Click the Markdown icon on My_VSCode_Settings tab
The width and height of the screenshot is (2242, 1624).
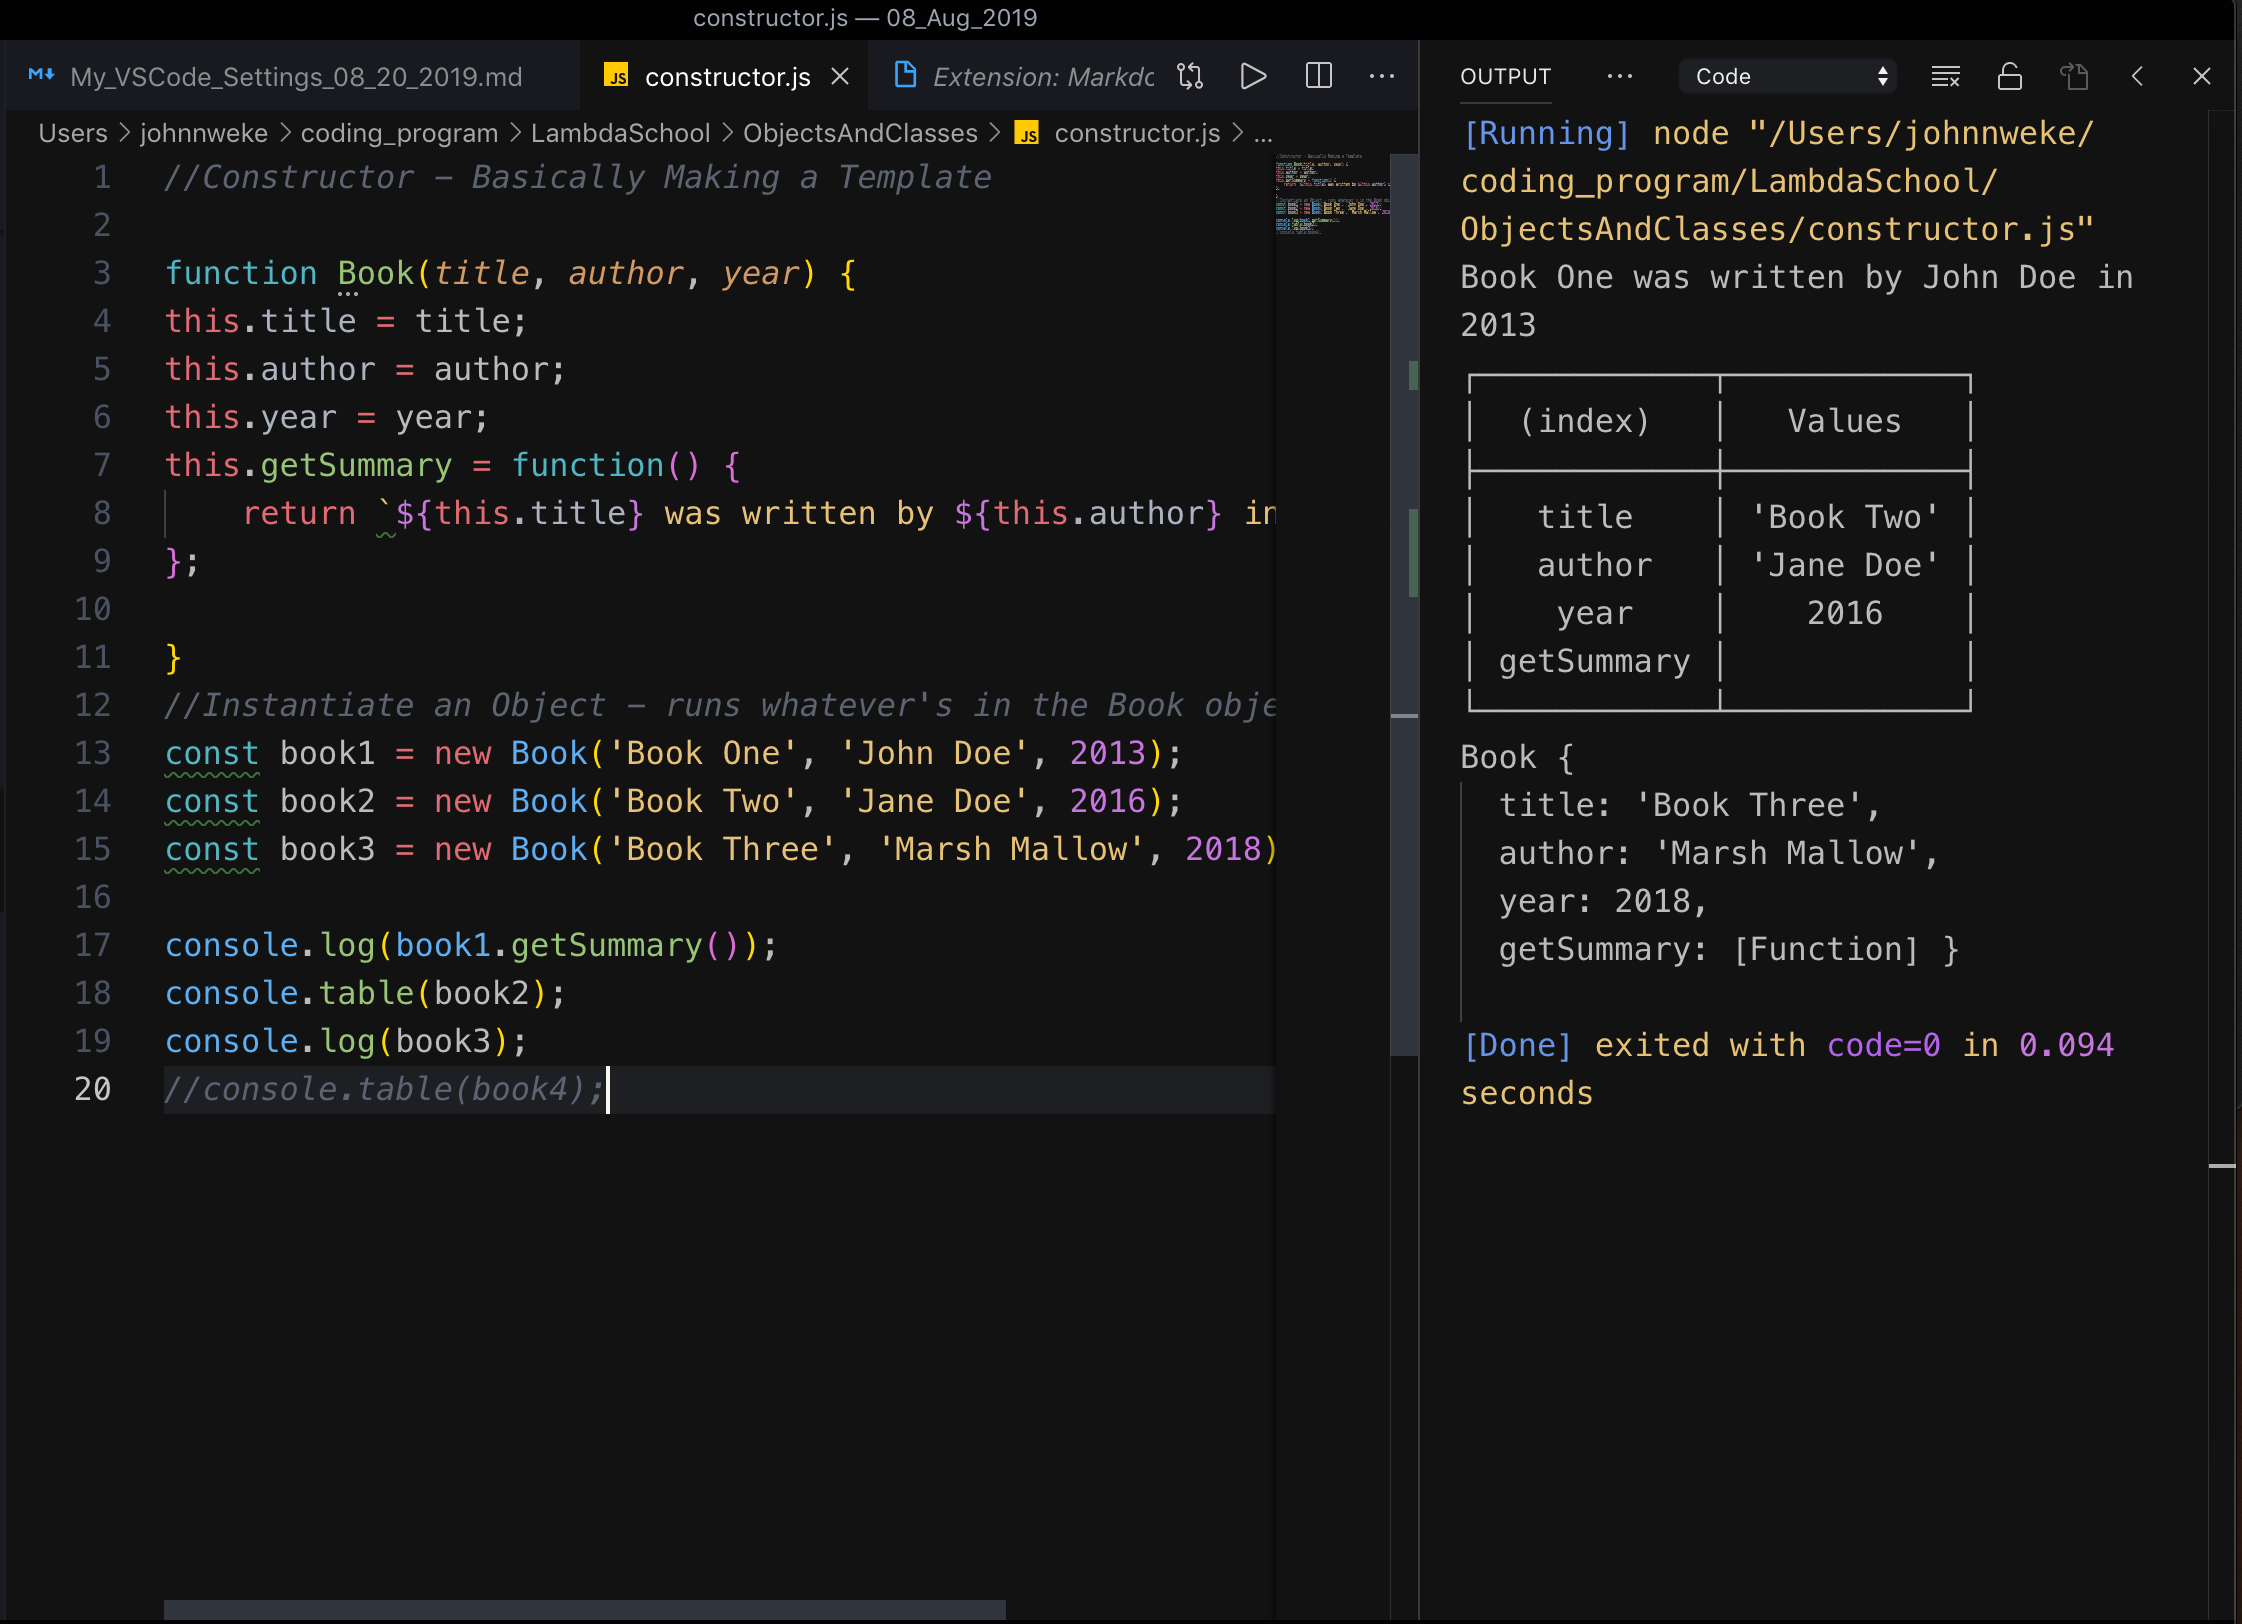pyautogui.click(x=42, y=75)
